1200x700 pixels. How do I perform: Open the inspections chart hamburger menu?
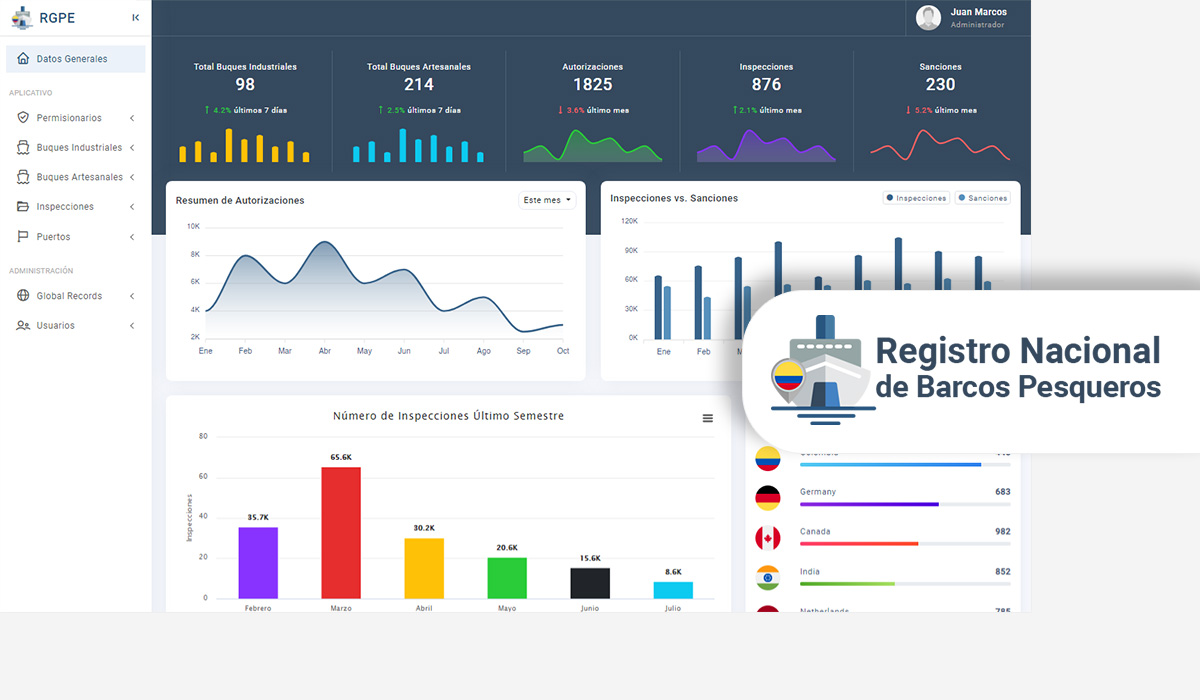pyautogui.click(x=708, y=418)
